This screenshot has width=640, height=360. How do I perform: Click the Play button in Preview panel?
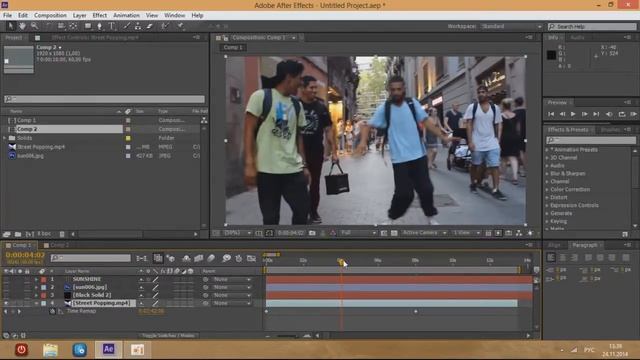point(573,114)
